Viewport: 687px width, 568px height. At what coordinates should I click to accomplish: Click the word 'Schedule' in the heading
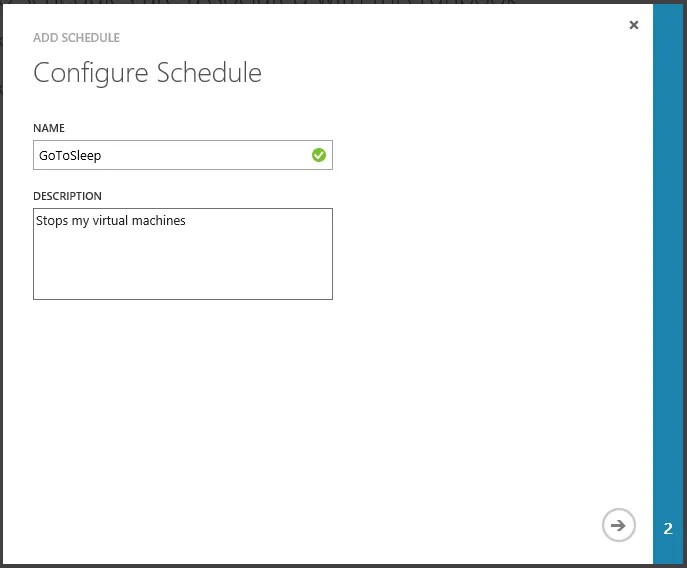tap(209, 73)
